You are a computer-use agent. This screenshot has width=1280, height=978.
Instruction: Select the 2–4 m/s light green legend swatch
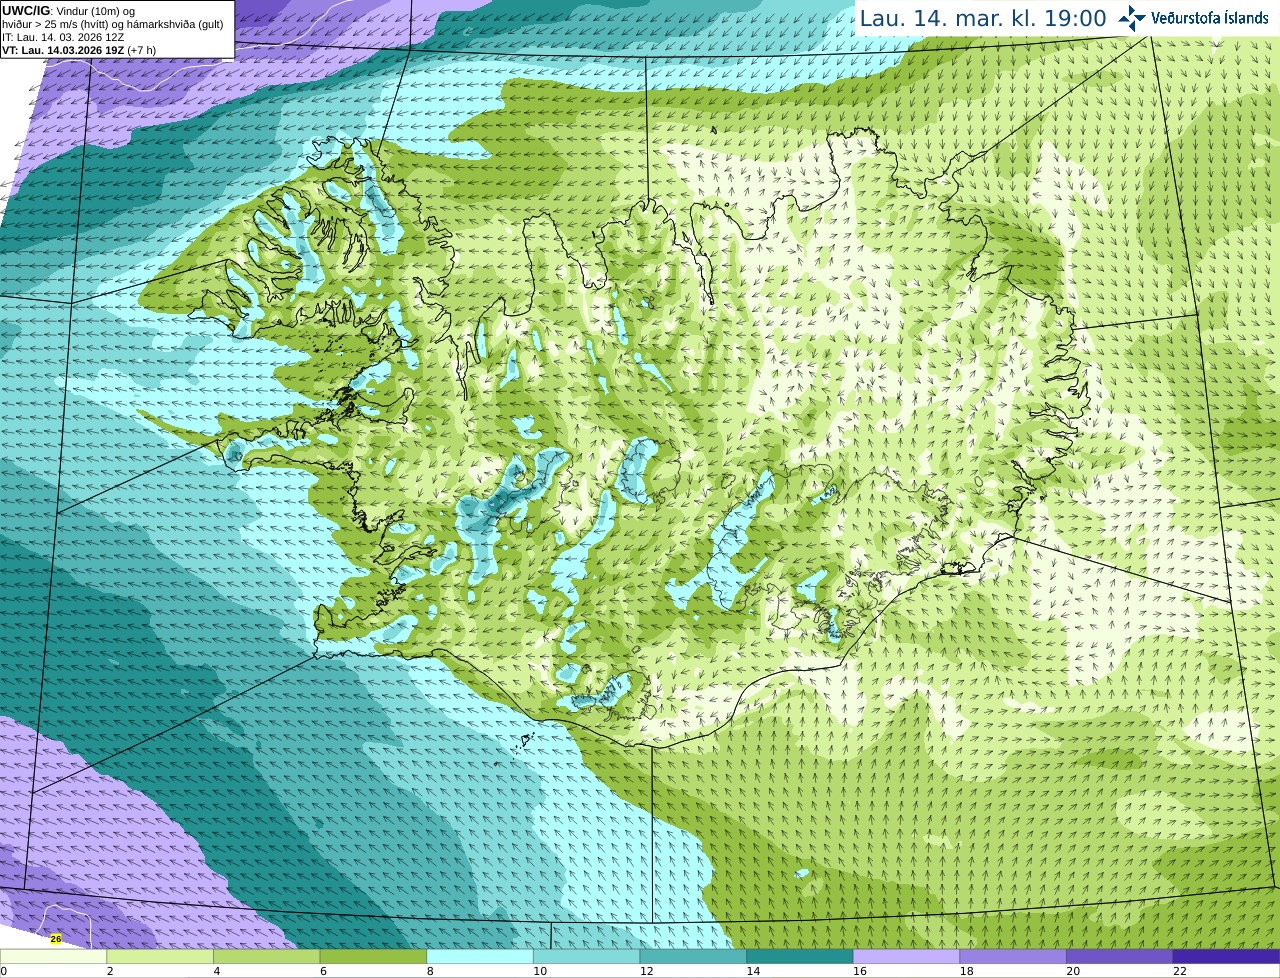160,957
